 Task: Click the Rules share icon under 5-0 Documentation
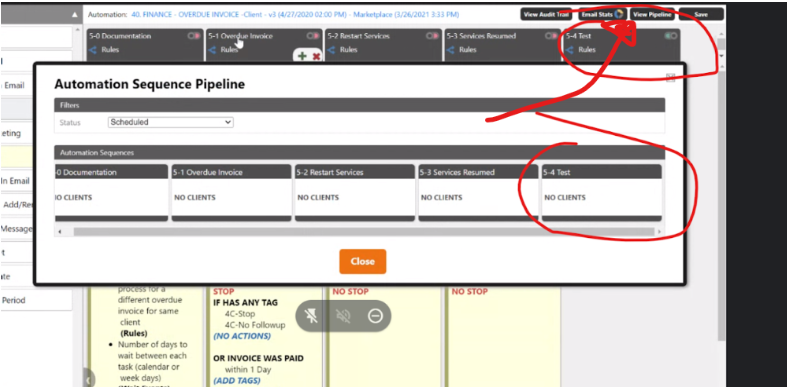coord(93,50)
